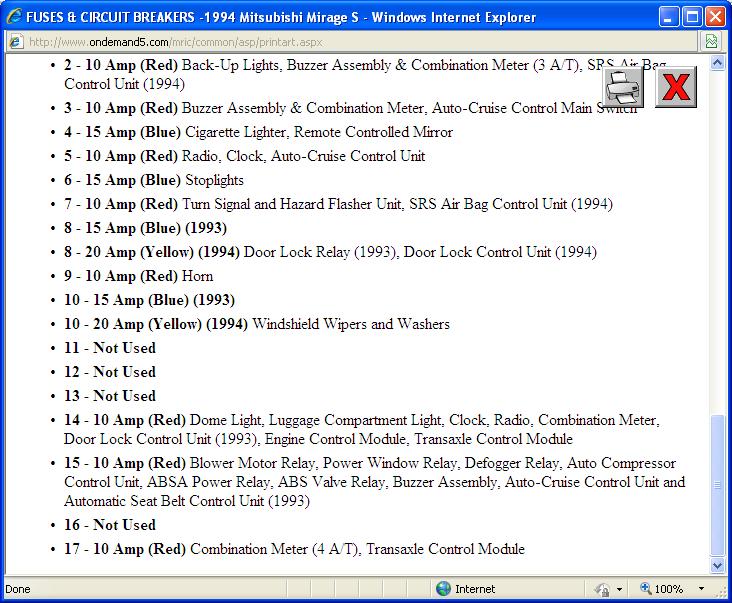Click the Internet Explorer title bar logo
This screenshot has height=603, width=732.
pyautogui.click(x=14, y=17)
